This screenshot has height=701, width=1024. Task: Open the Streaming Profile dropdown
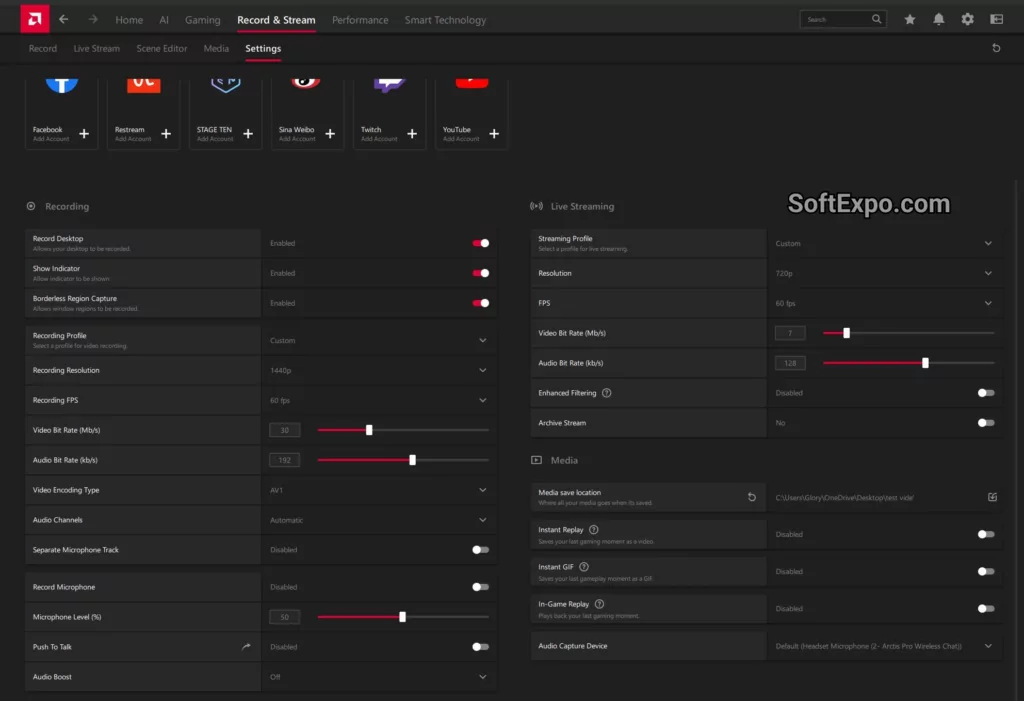[988, 243]
